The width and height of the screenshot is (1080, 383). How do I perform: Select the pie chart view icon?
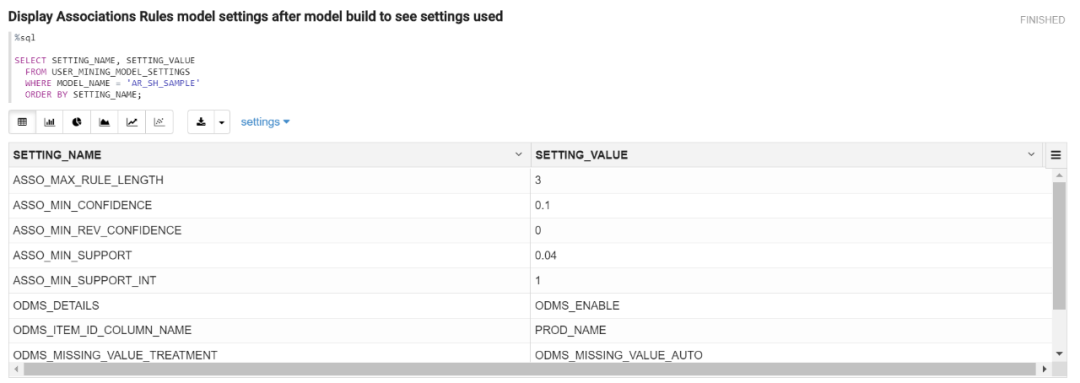tap(77, 122)
